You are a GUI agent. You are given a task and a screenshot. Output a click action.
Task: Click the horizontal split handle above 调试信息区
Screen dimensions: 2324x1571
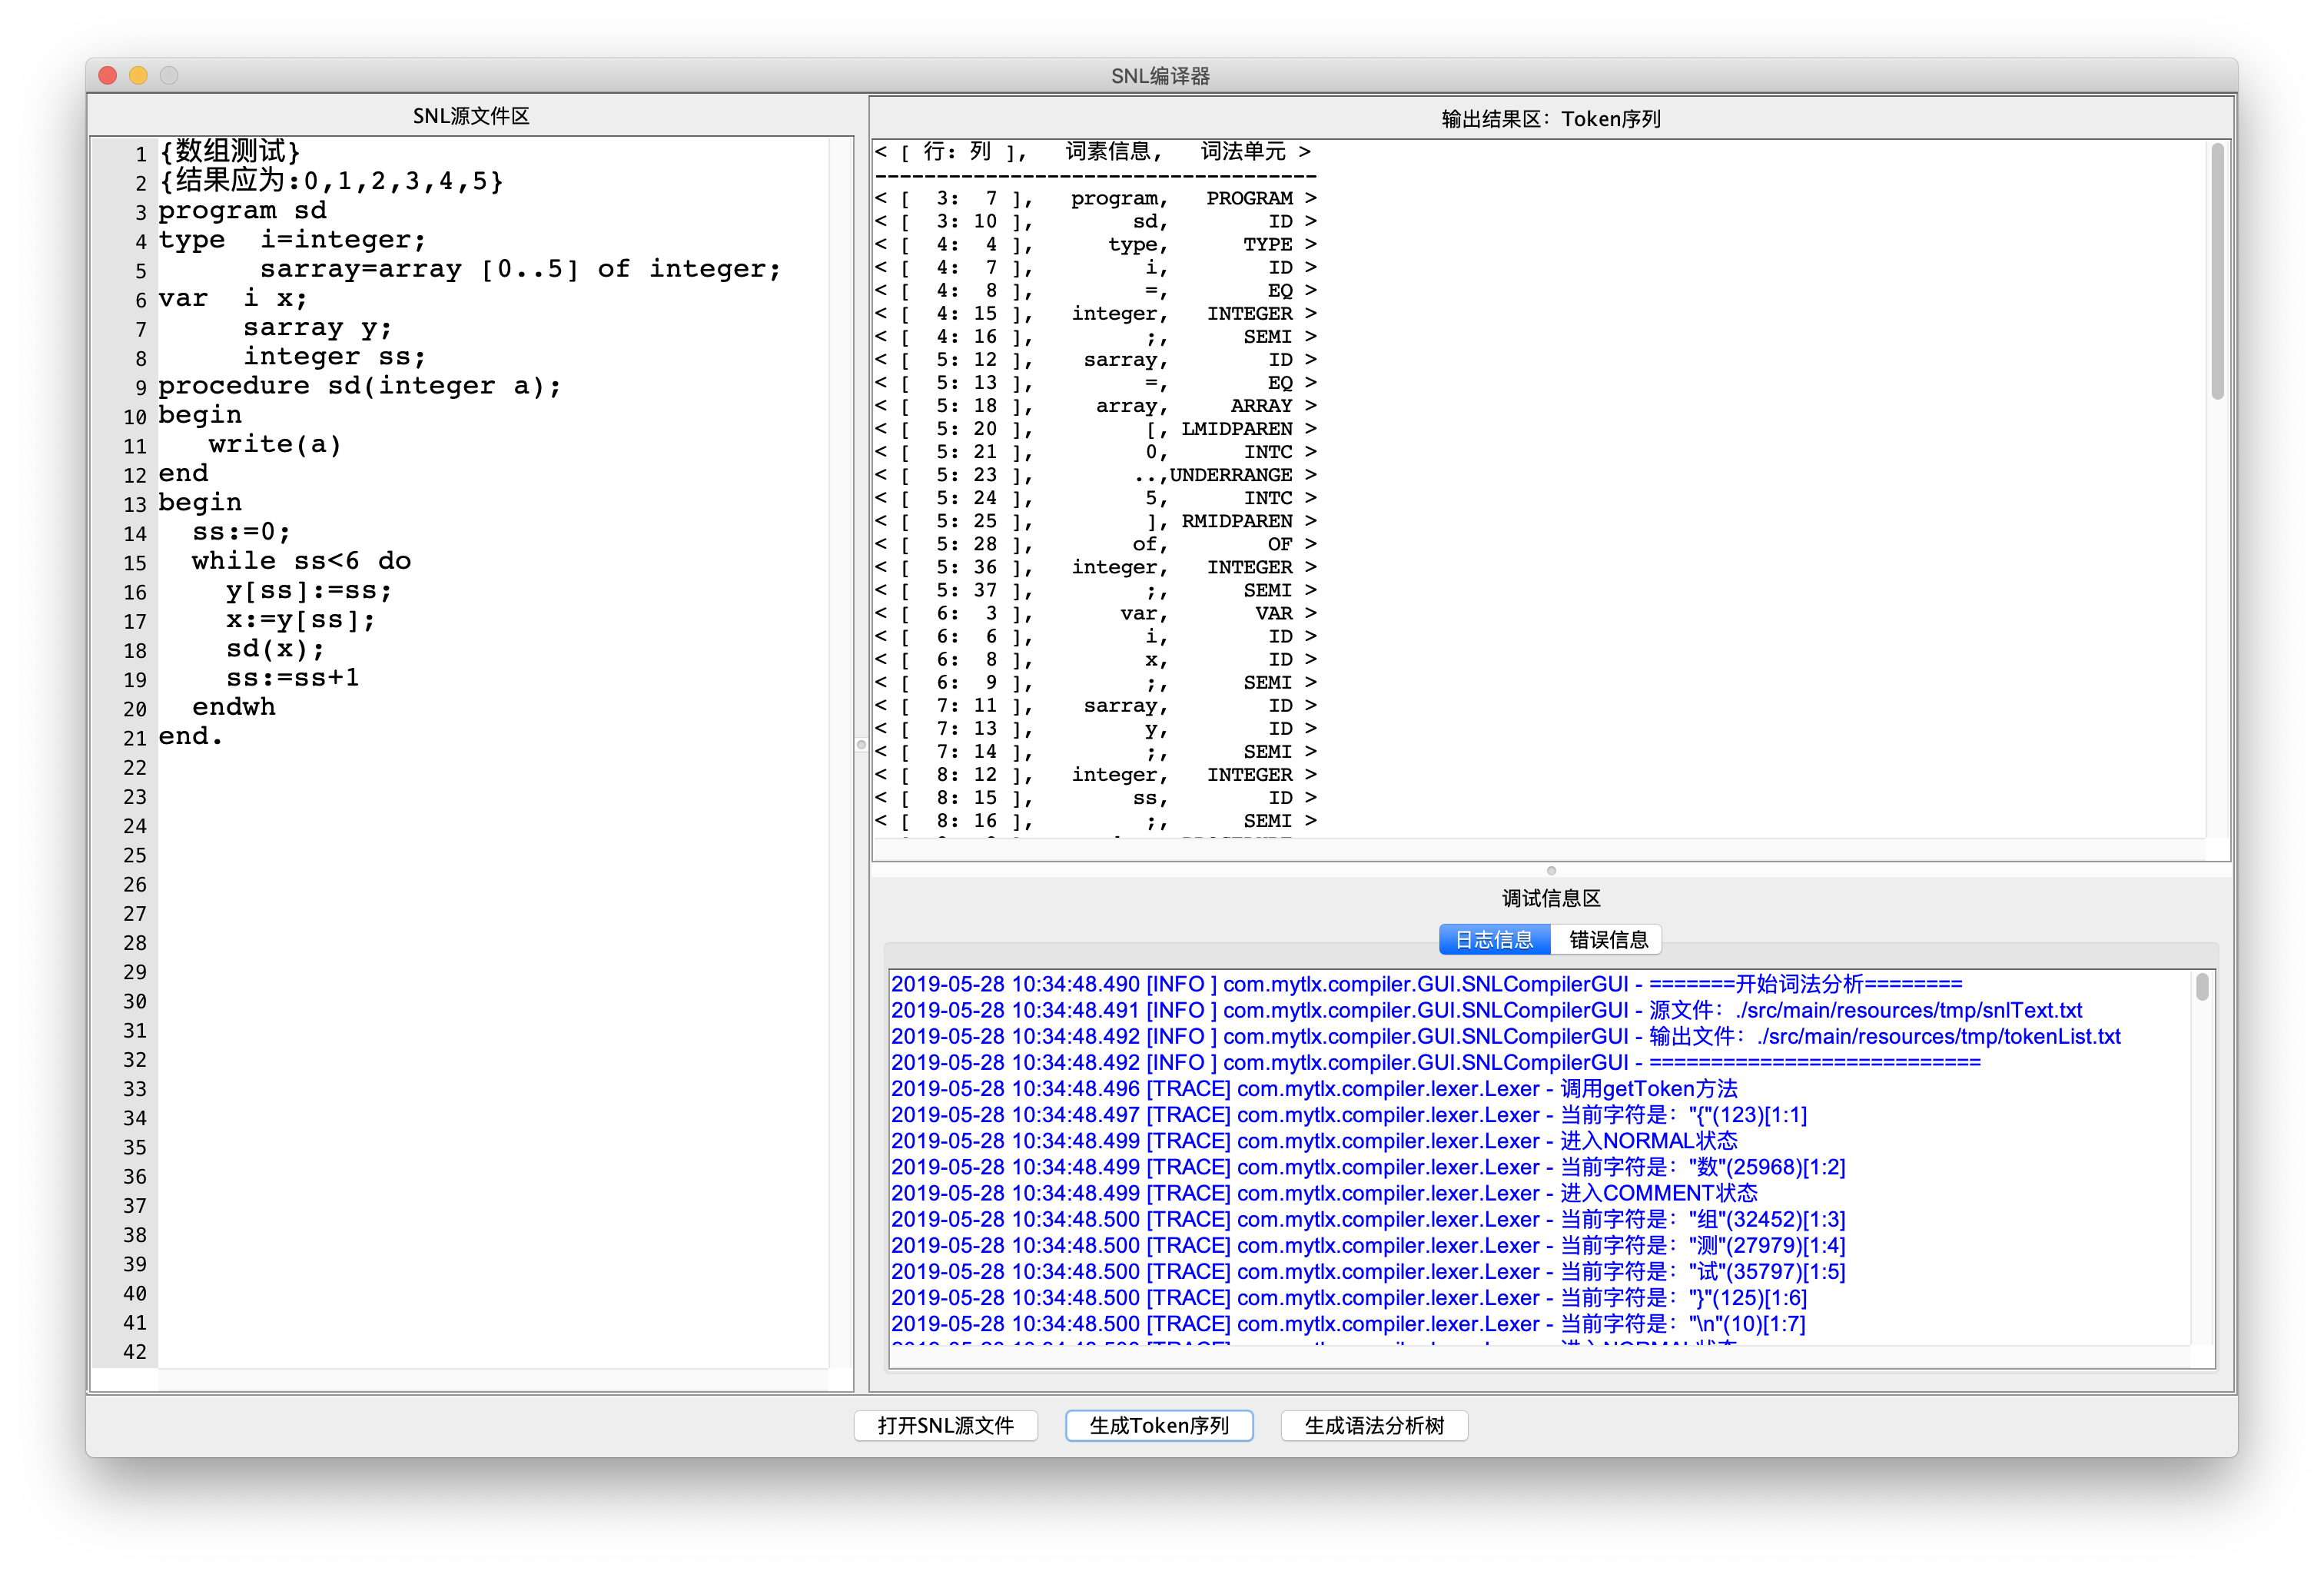[x=1551, y=870]
